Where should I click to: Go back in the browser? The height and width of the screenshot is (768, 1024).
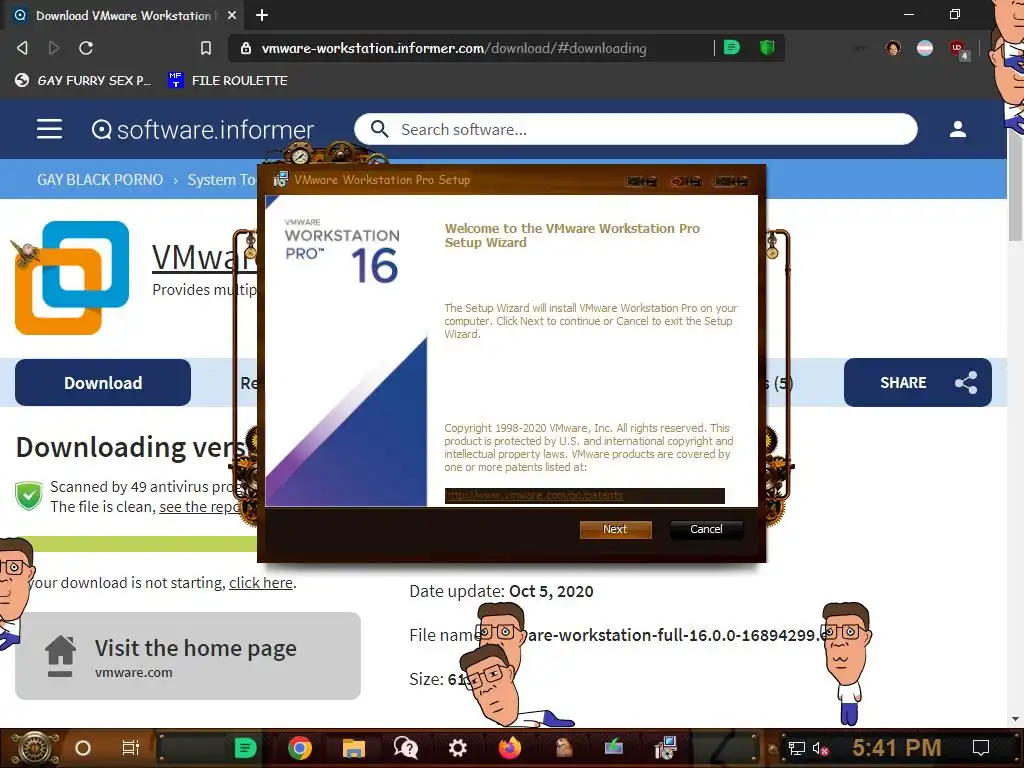click(x=22, y=48)
